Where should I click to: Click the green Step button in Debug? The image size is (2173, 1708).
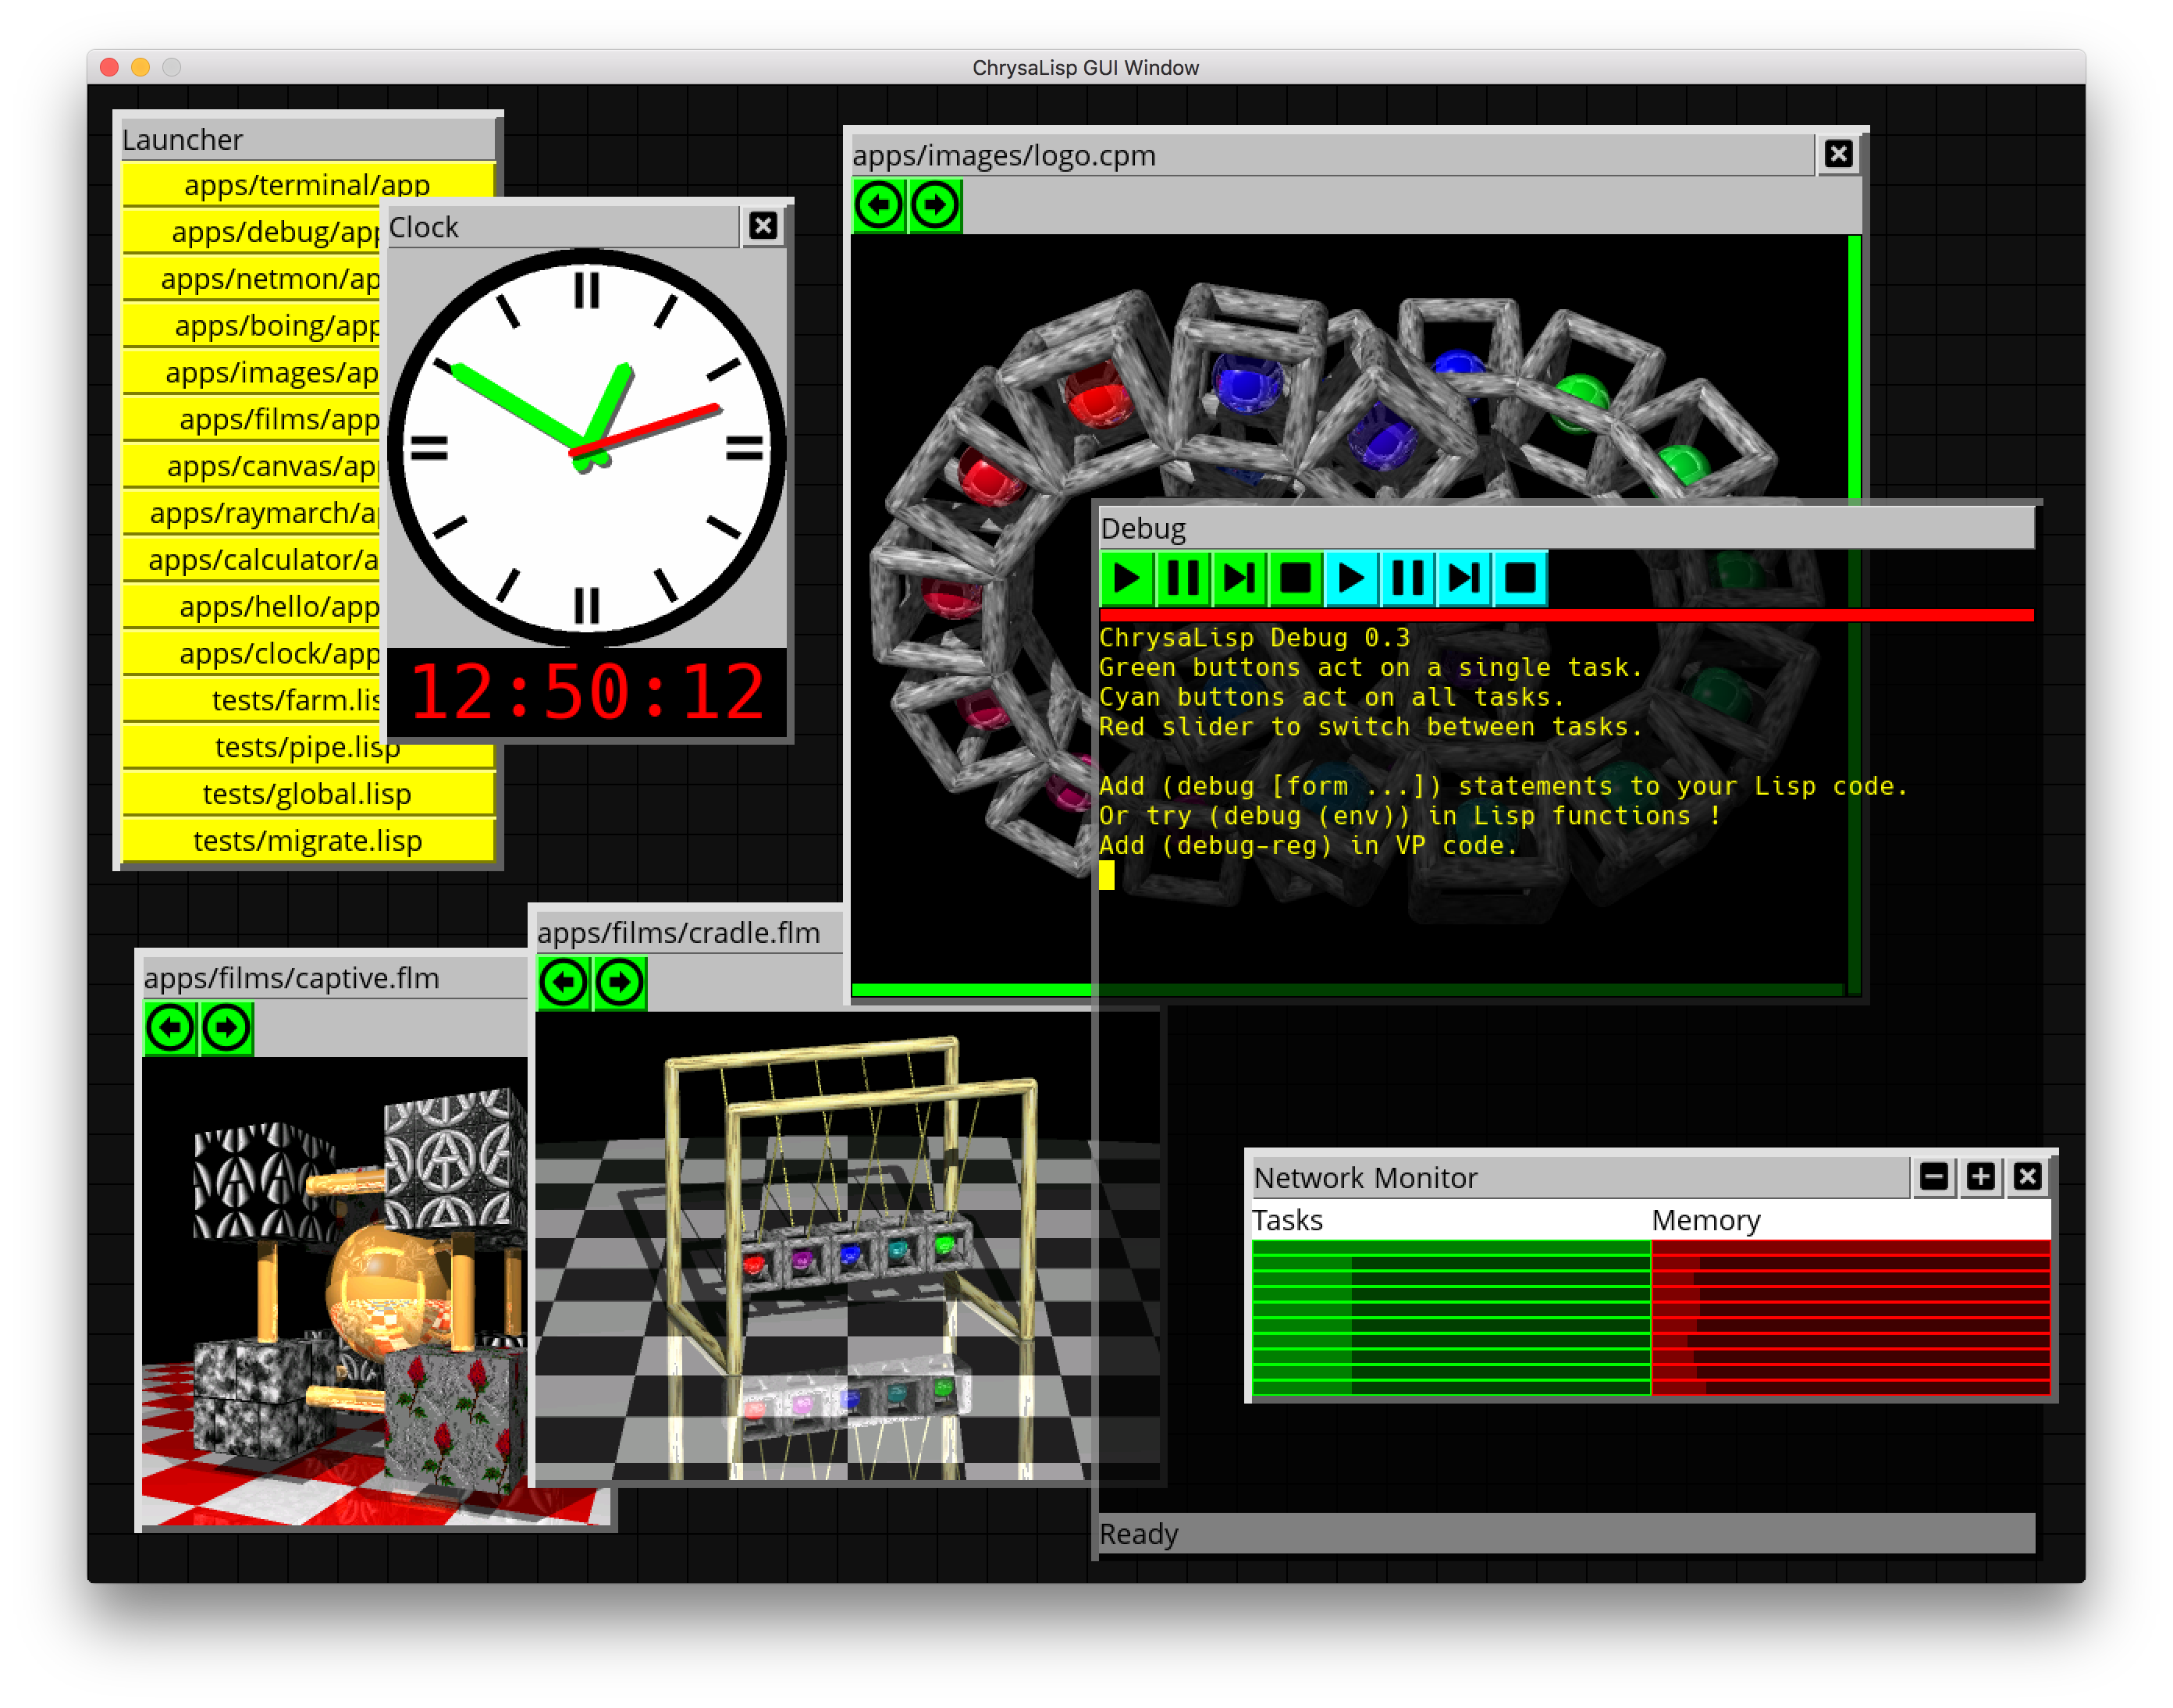(x=1239, y=579)
